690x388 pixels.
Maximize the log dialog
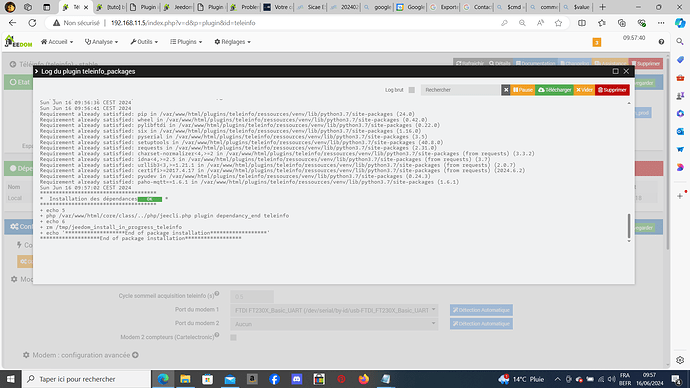pyautogui.click(x=615, y=71)
